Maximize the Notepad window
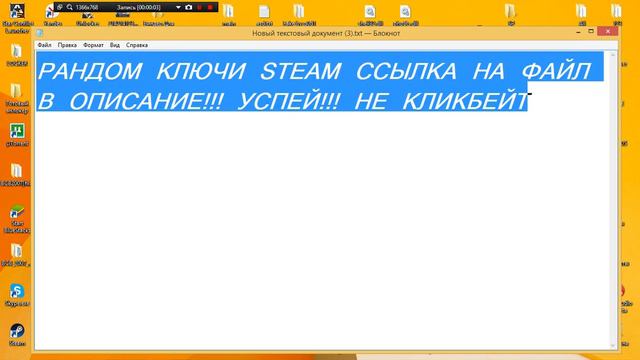The height and width of the screenshot is (360, 640). tap(591, 31)
